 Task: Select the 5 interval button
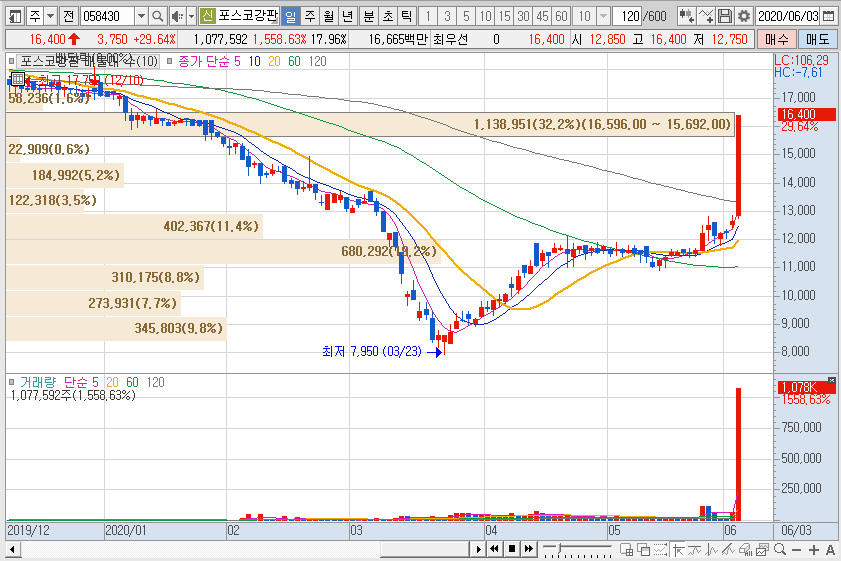coord(466,16)
